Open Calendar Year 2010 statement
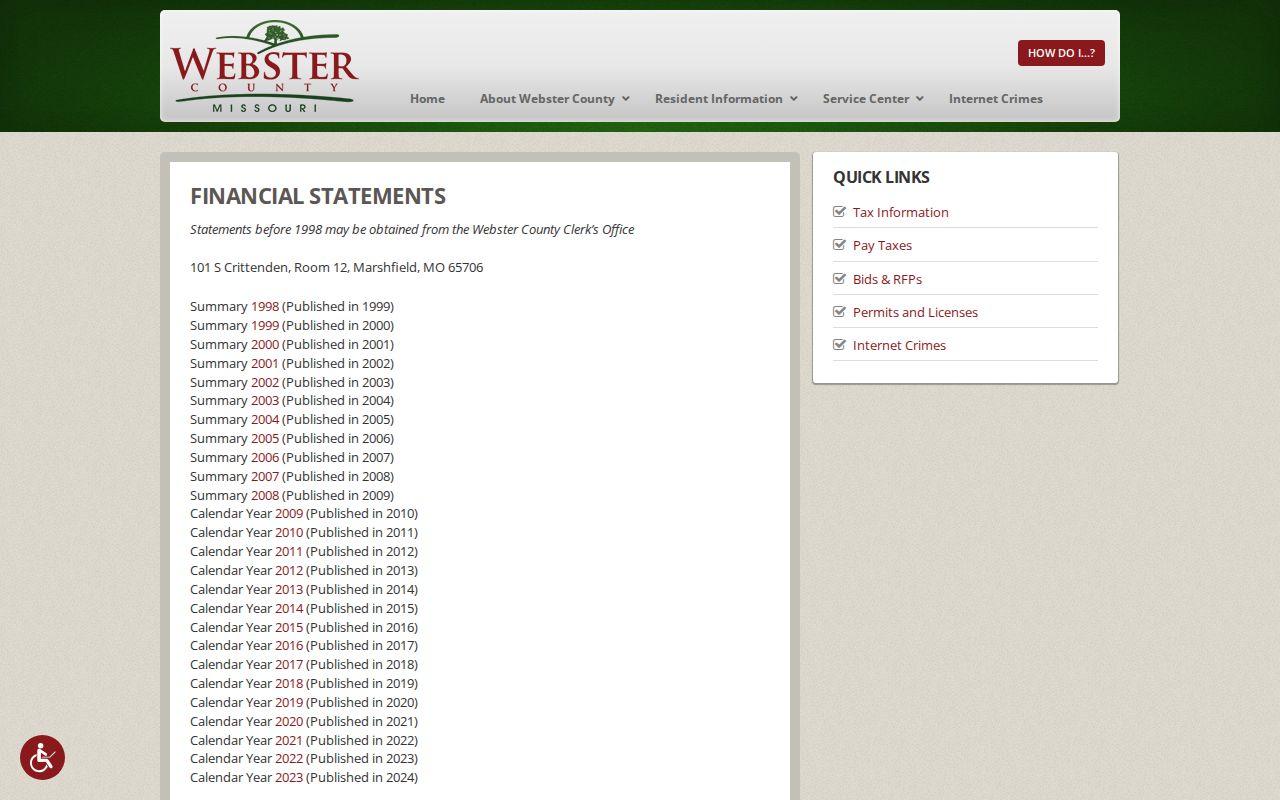The height and width of the screenshot is (800, 1280). (289, 532)
